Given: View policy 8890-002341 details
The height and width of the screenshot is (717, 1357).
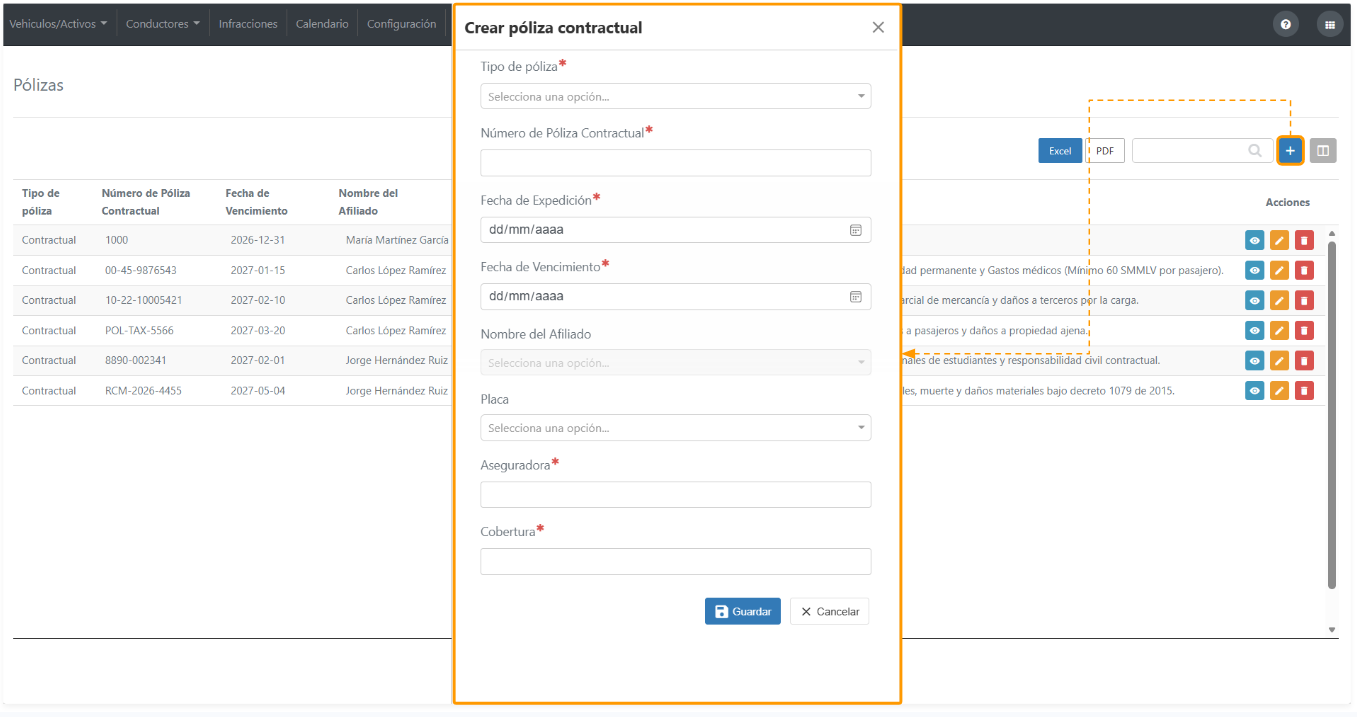Looking at the screenshot, I should [1255, 360].
